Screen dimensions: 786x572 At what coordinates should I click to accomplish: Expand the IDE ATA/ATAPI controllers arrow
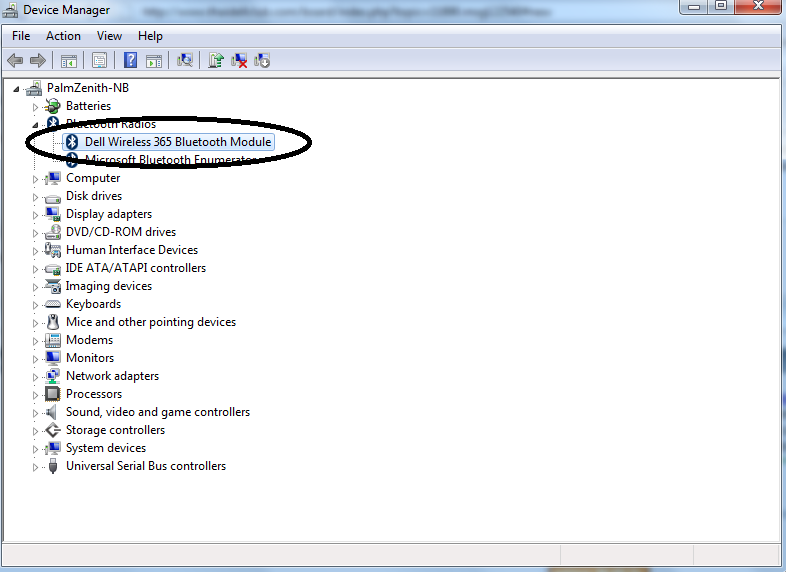coord(35,269)
